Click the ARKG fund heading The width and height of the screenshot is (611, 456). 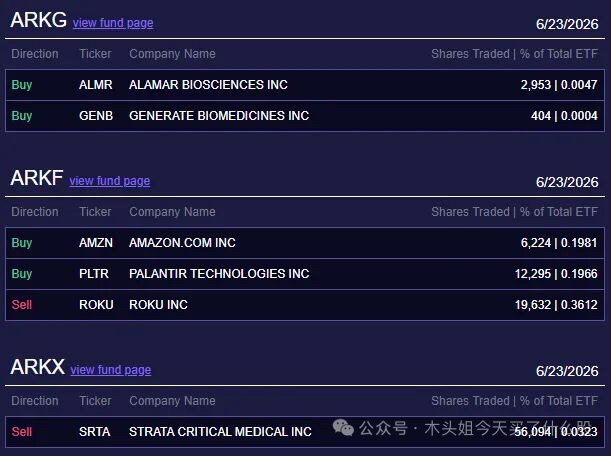point(39,20)
